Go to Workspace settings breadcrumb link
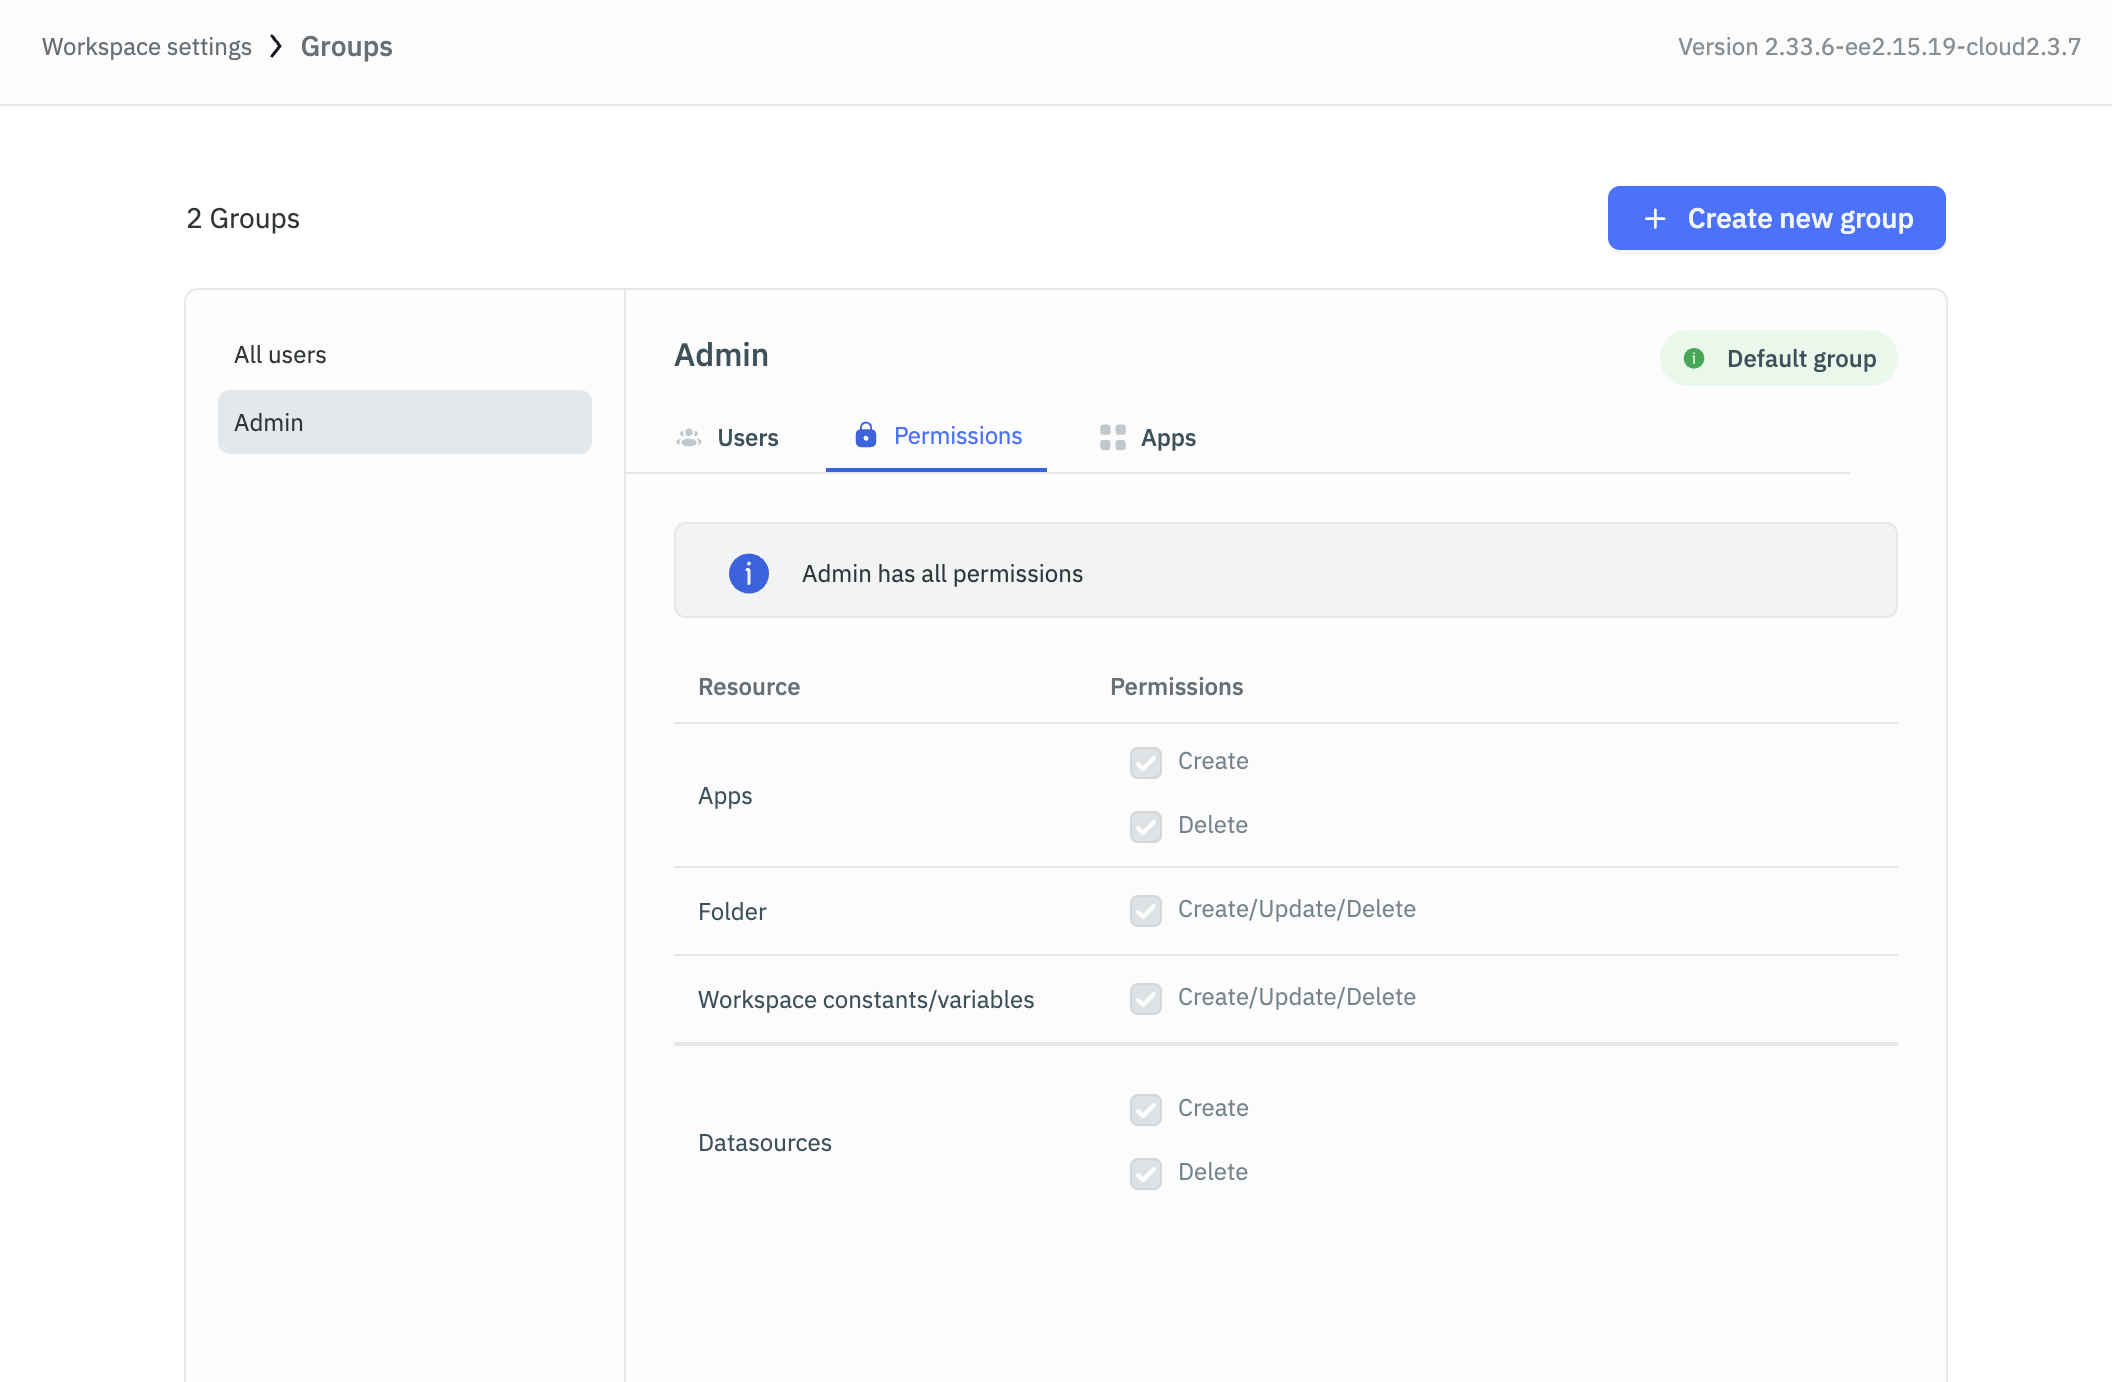 (x=147, y=47)
